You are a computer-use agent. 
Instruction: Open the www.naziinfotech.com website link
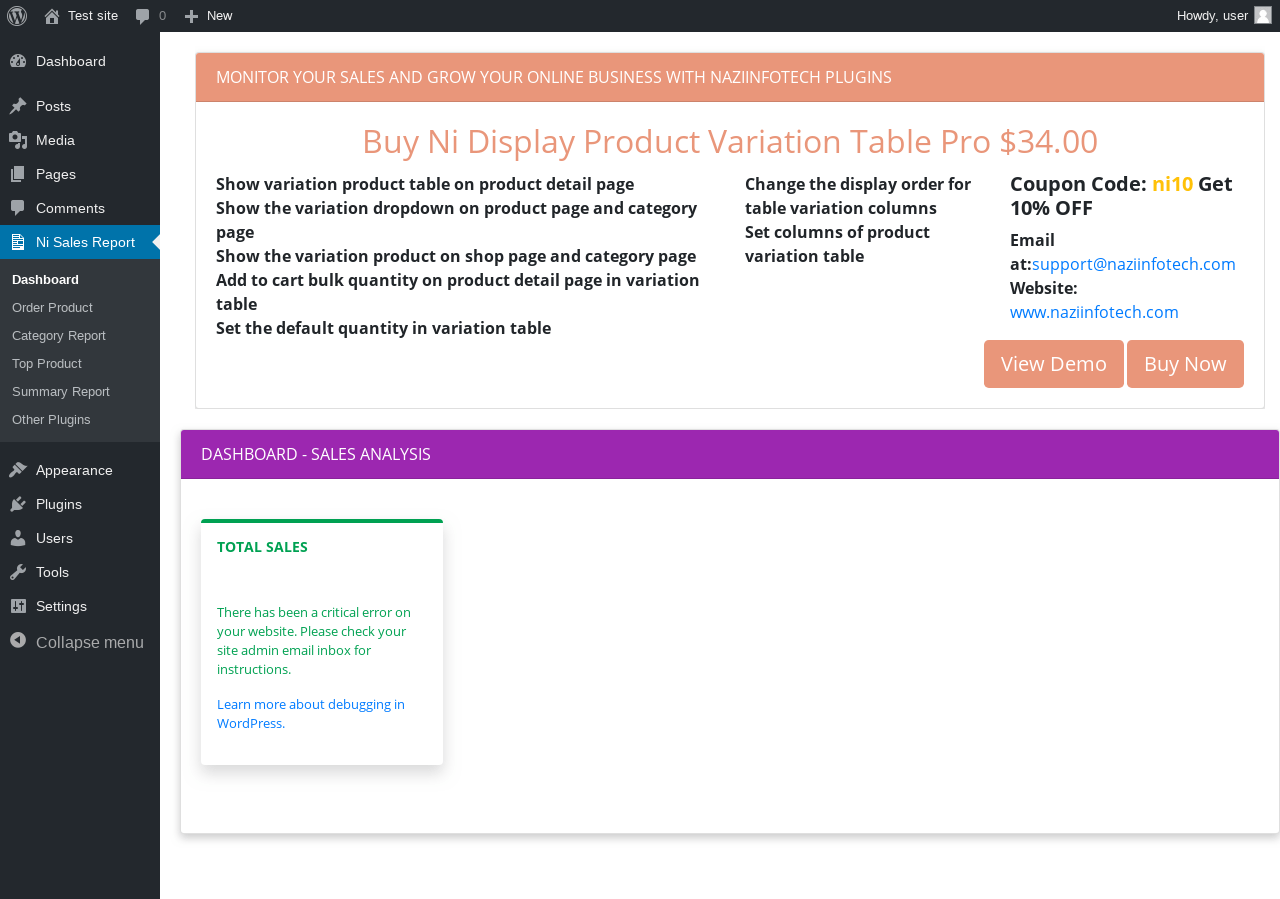[1094, 312]
